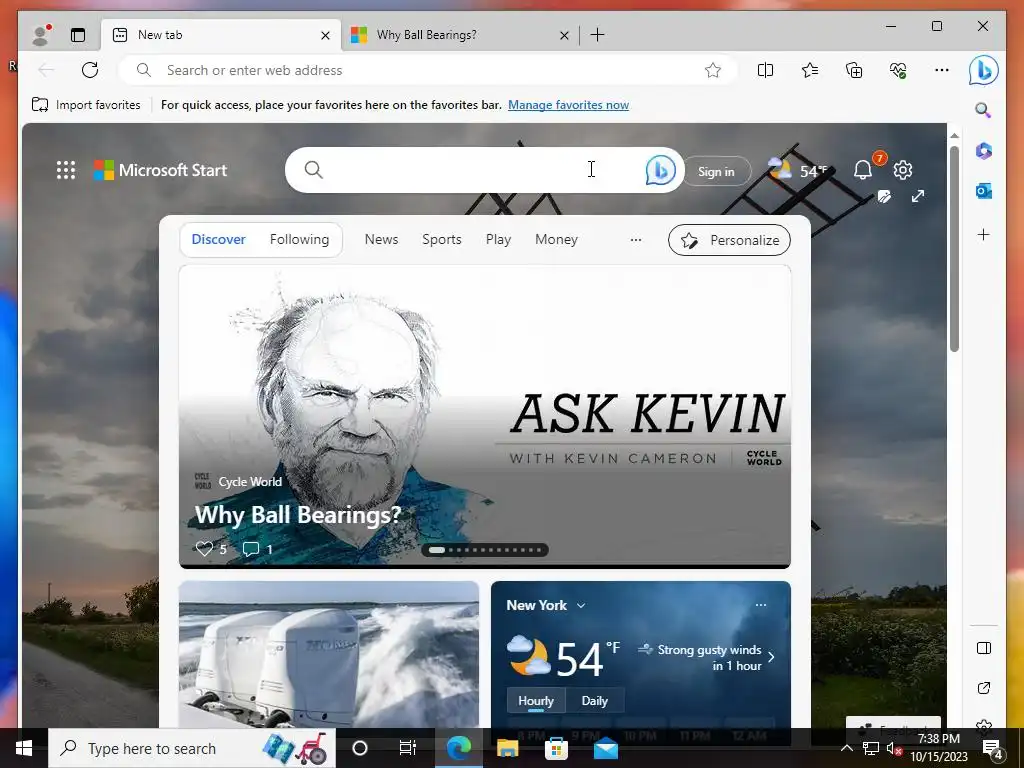1024x768 pixels.
Task: Click edit background icon
Action: tap(884, 196)
